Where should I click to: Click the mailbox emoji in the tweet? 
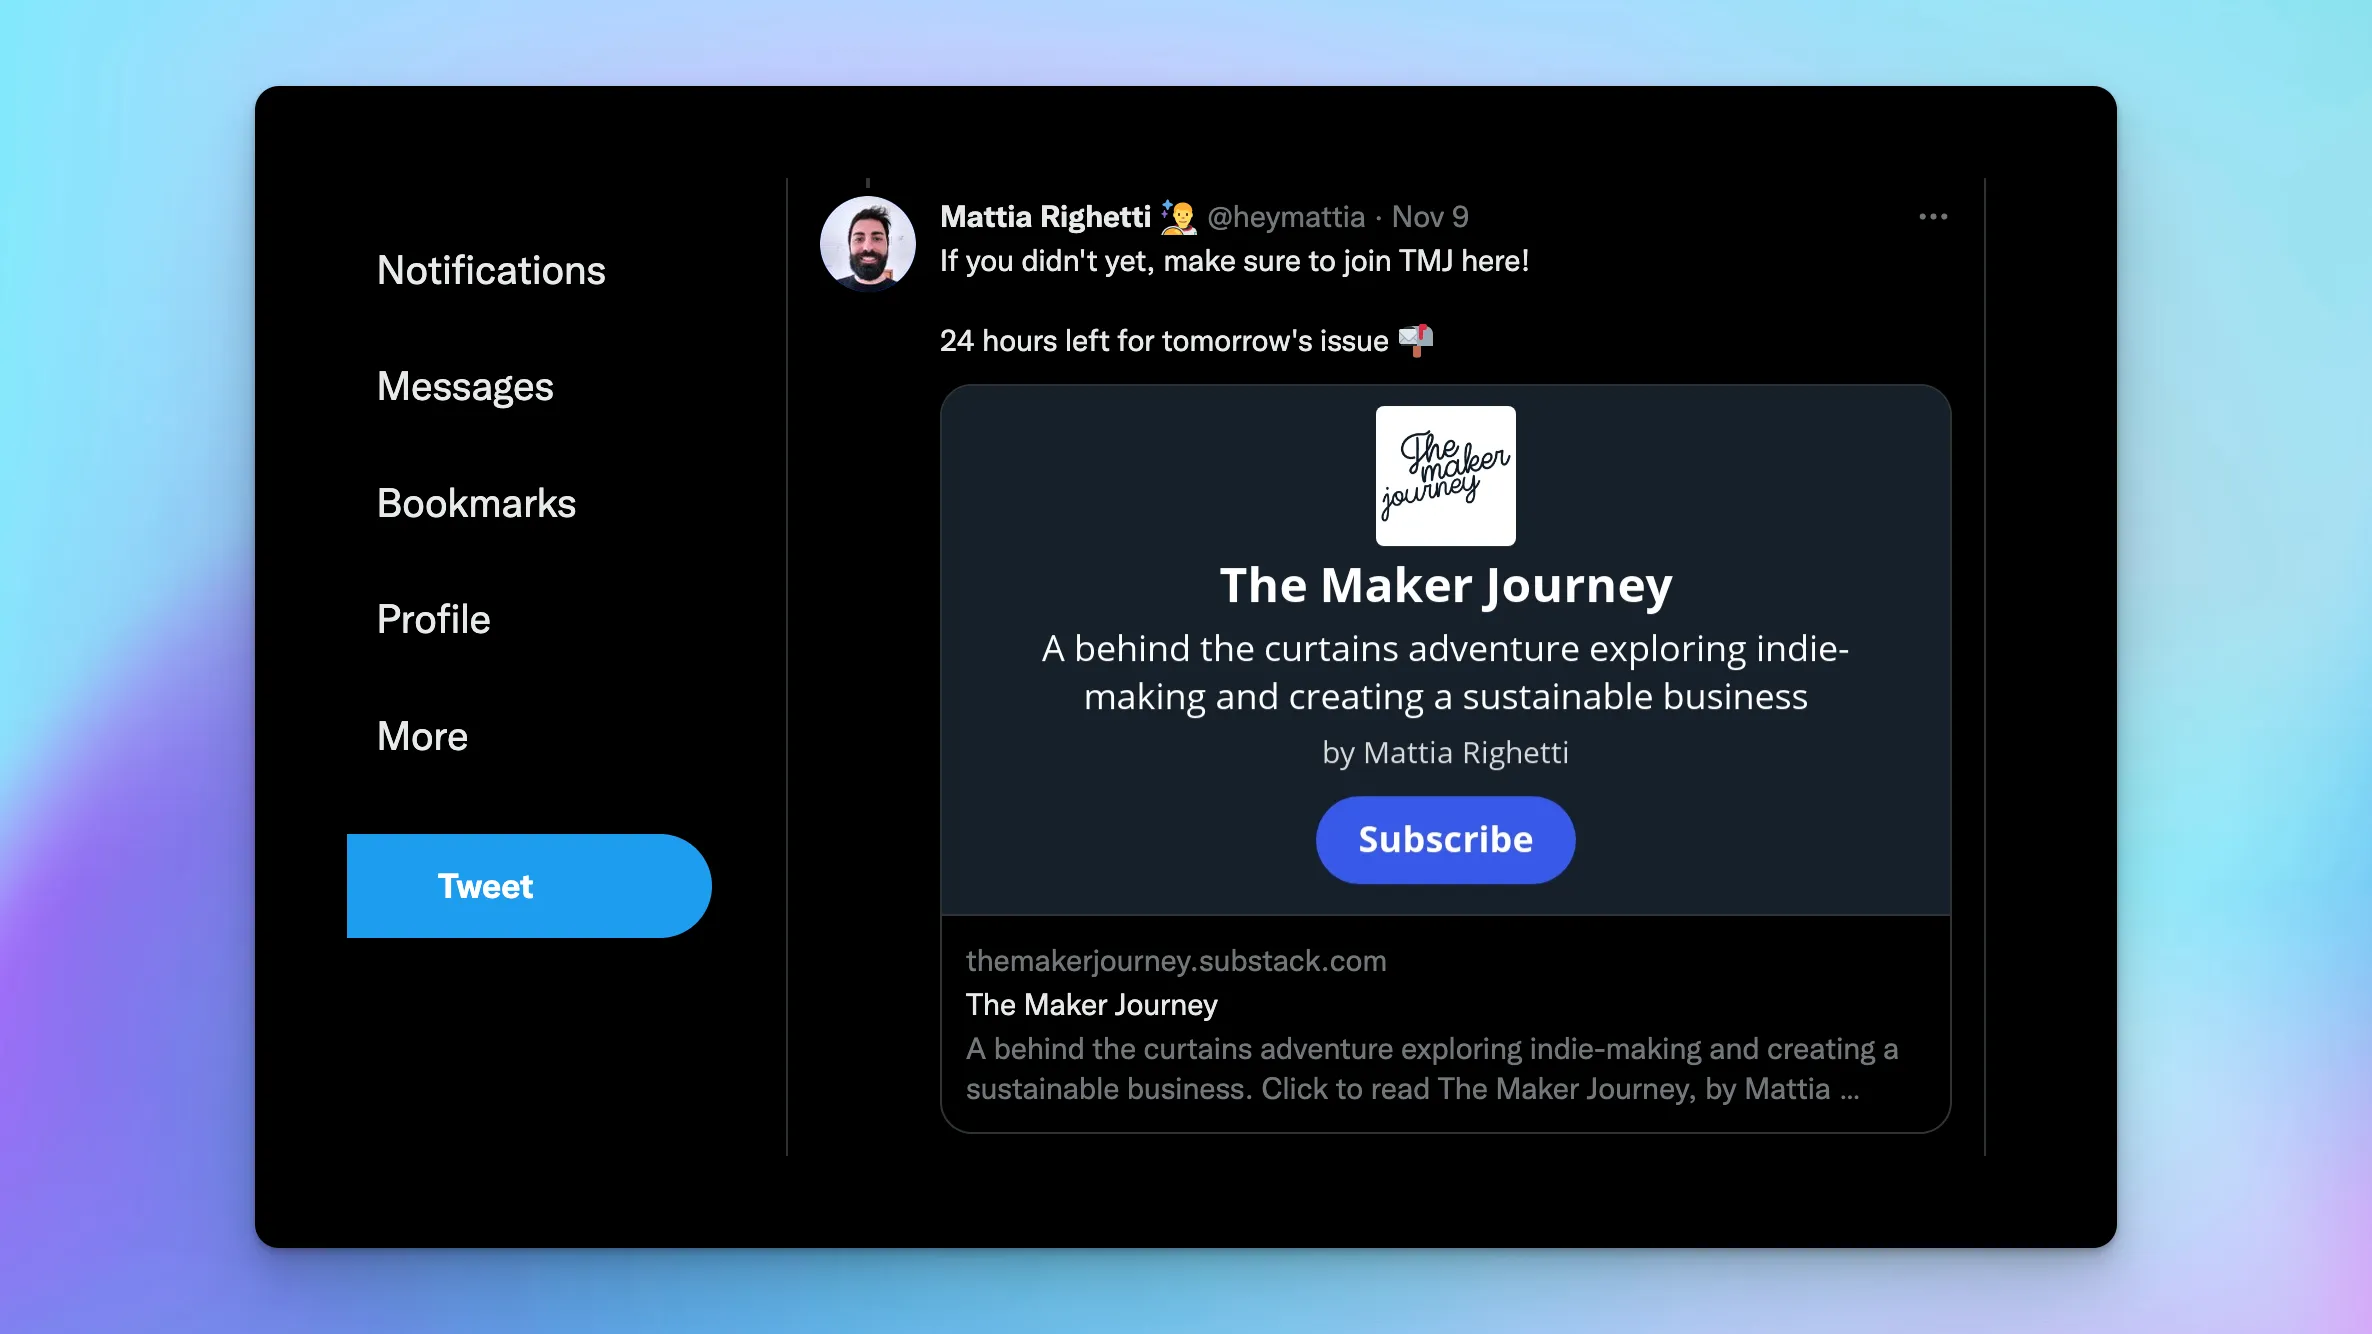(x=1415, y=340)
